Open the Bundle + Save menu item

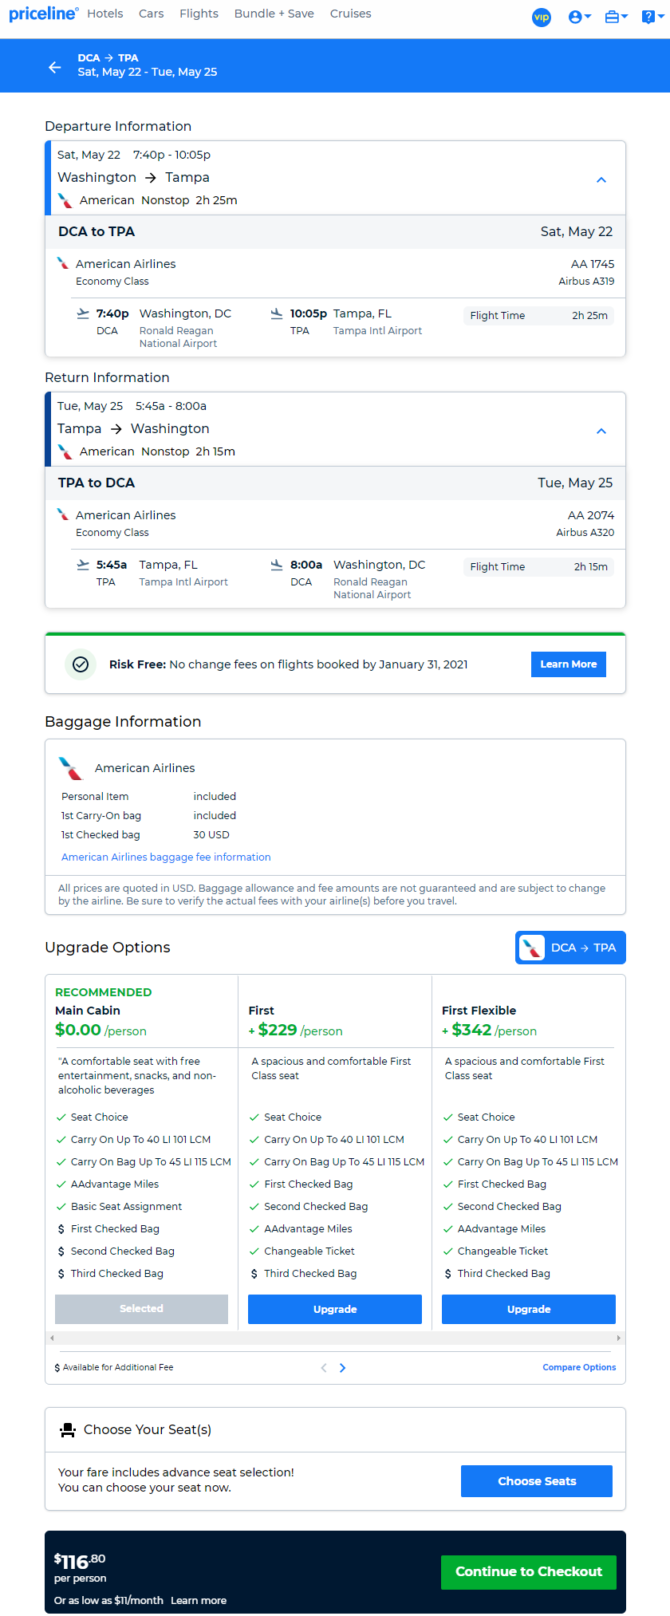(x=274, y=14)
